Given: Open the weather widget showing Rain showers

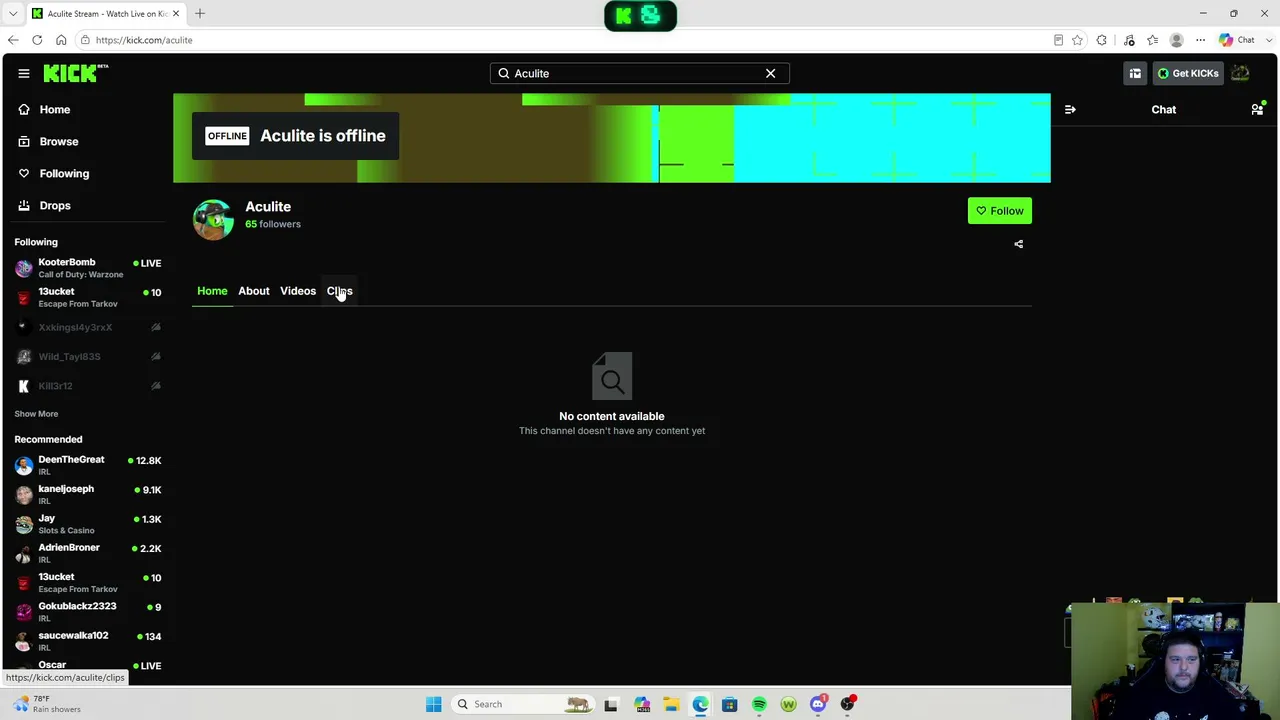Looking at the screenshot, I should coord(46,704).
